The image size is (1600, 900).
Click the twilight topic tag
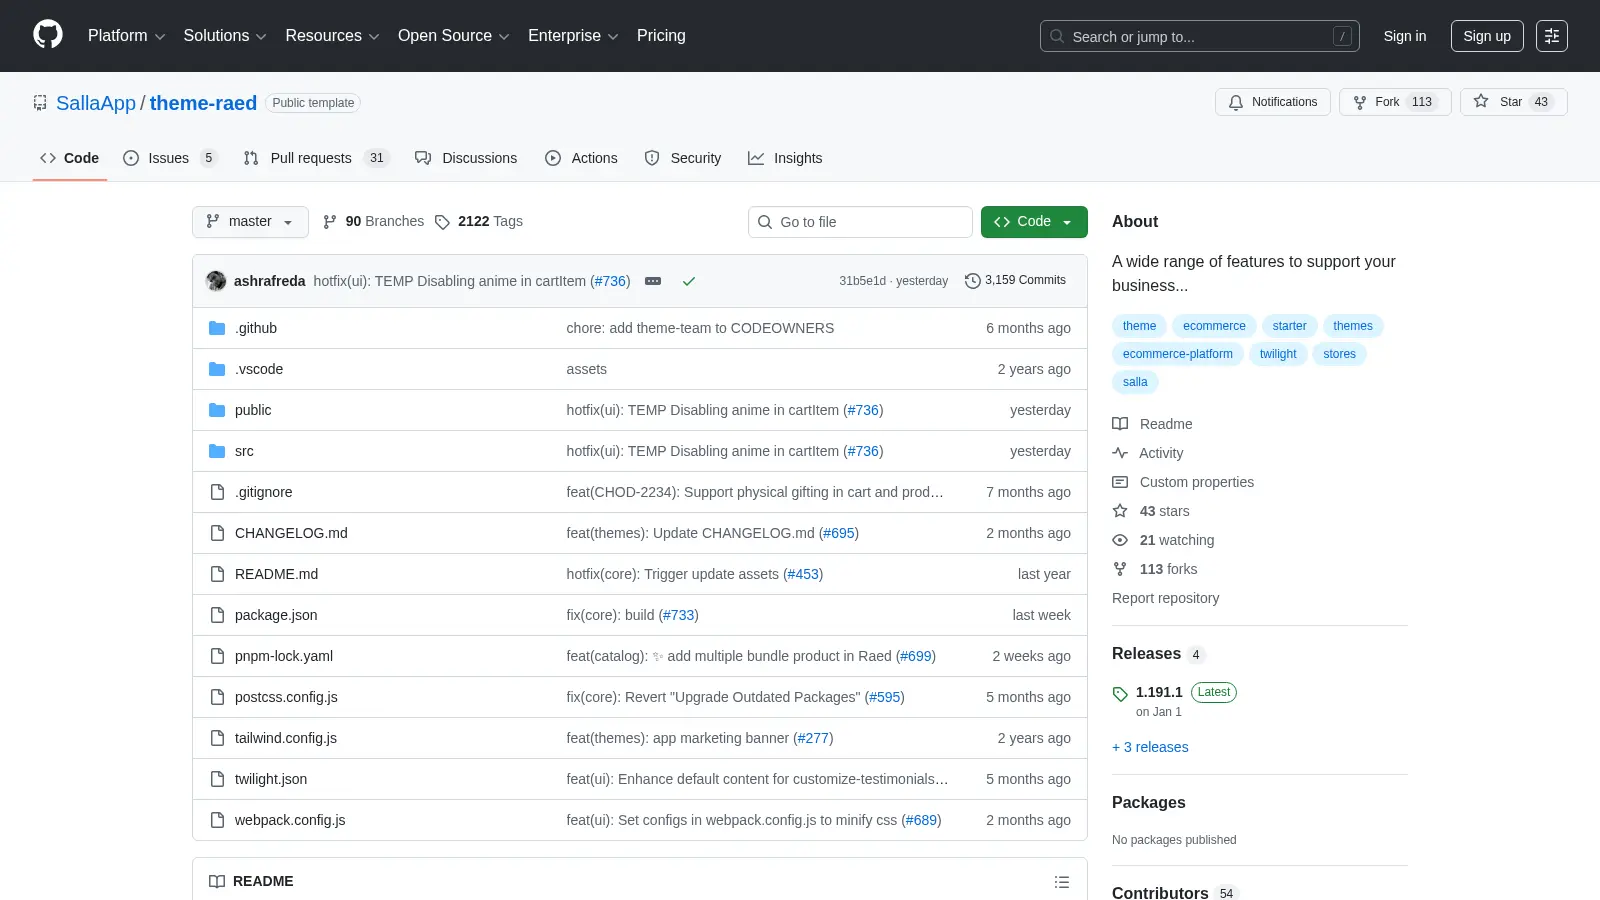1278,354
